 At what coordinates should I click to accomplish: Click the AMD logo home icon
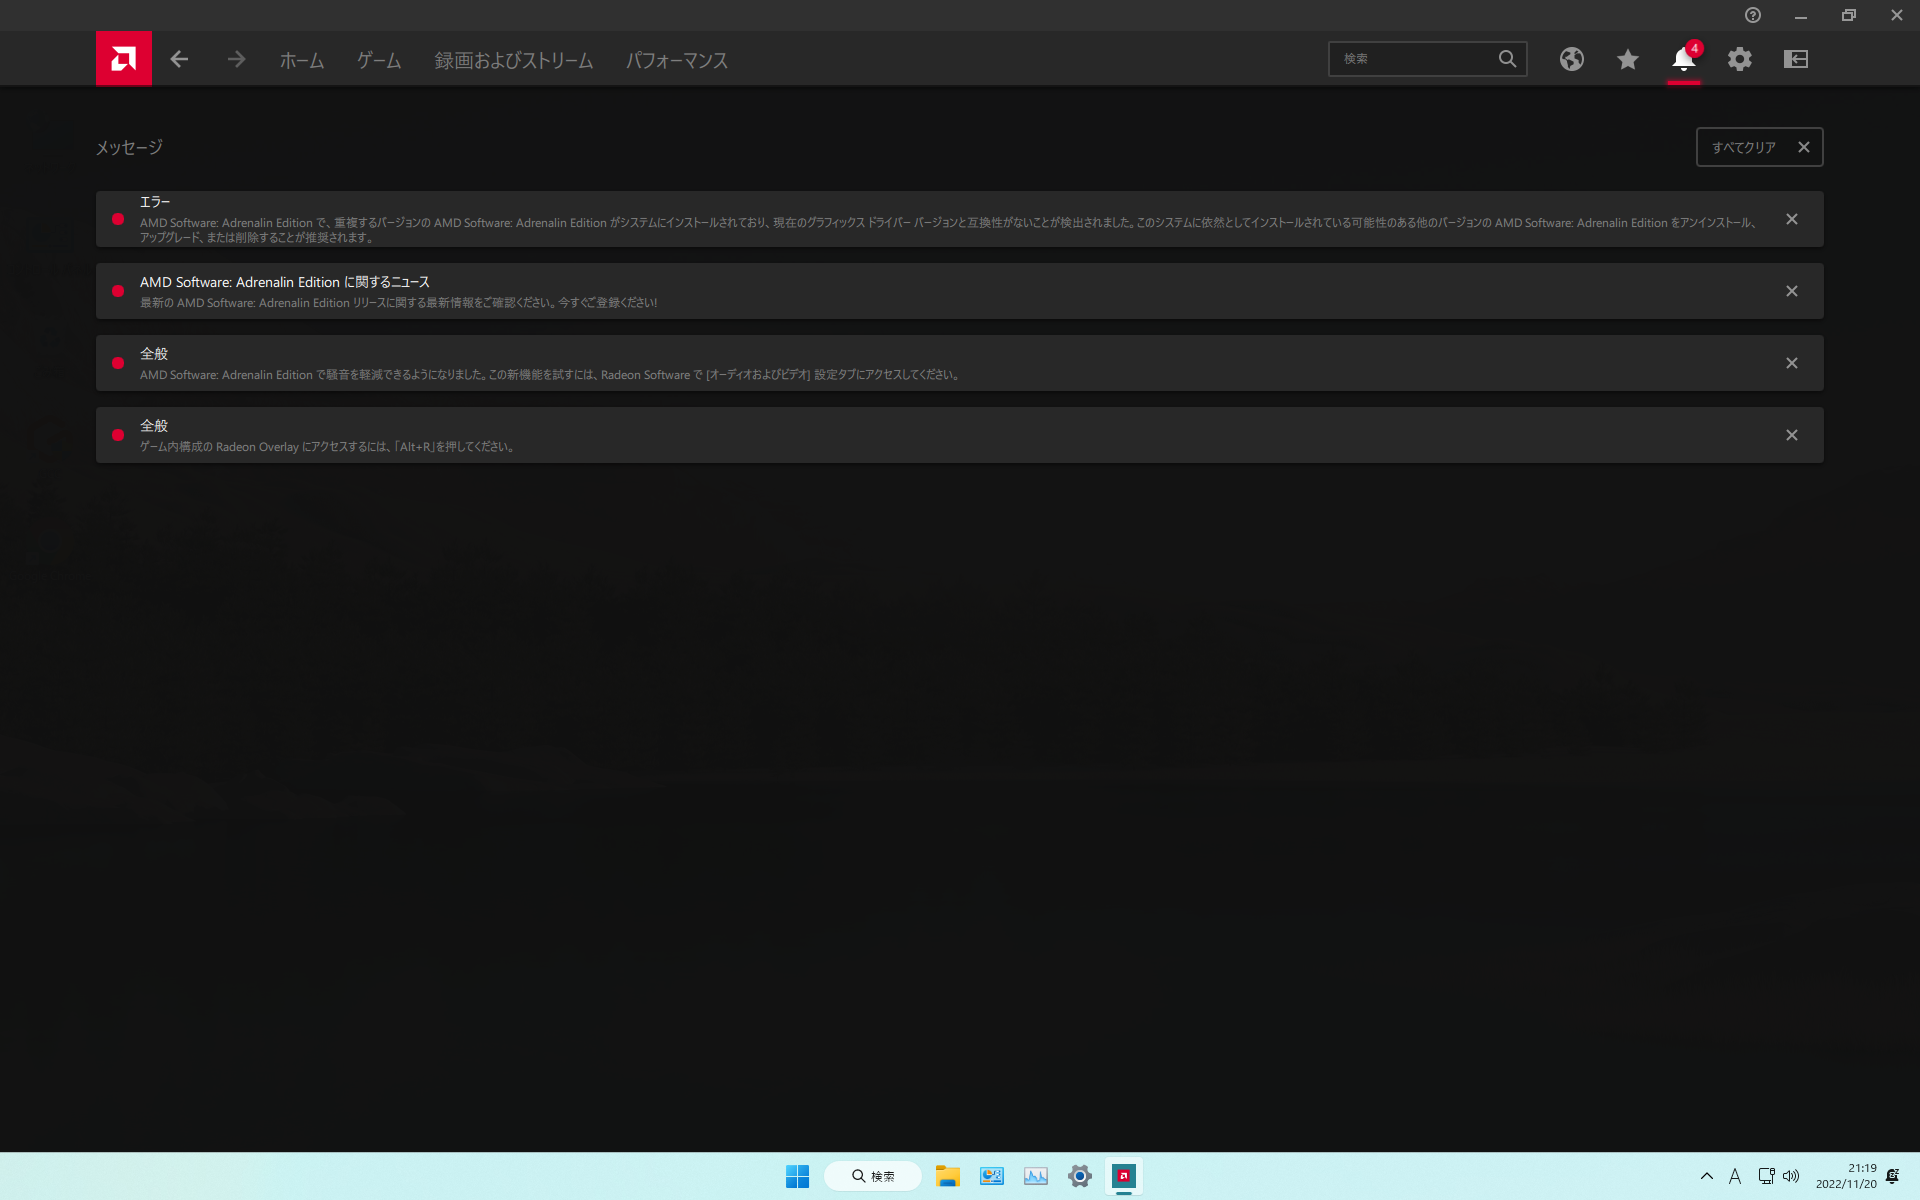pos(124,59)
